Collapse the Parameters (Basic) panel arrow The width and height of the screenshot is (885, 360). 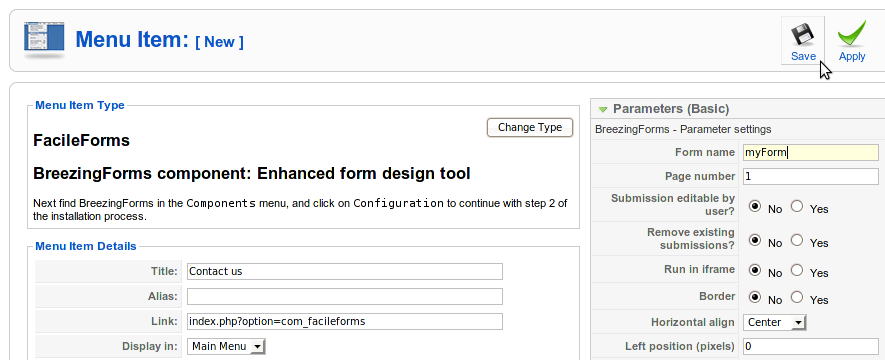click(x=603, y=109)
